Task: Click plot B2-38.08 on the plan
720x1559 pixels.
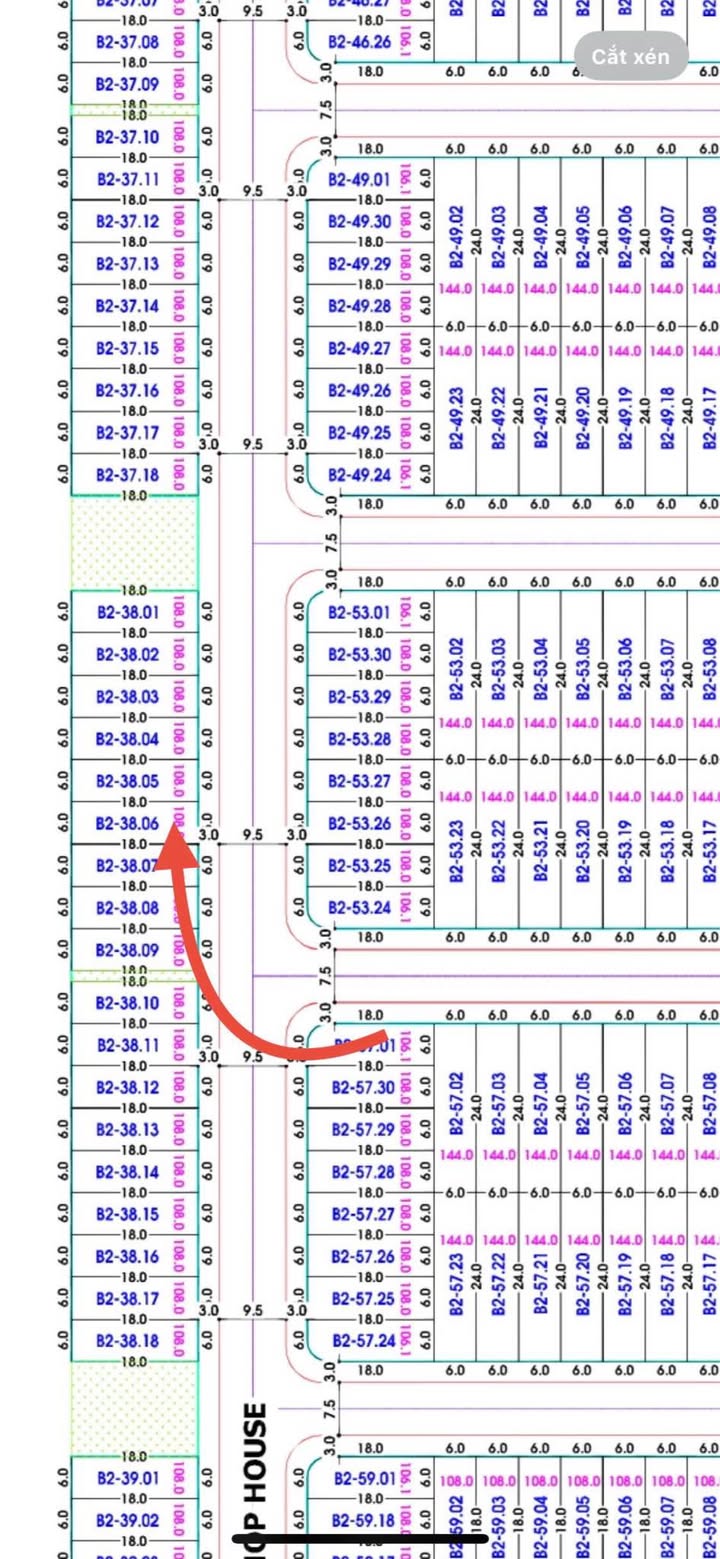Action: coord(127,908)
